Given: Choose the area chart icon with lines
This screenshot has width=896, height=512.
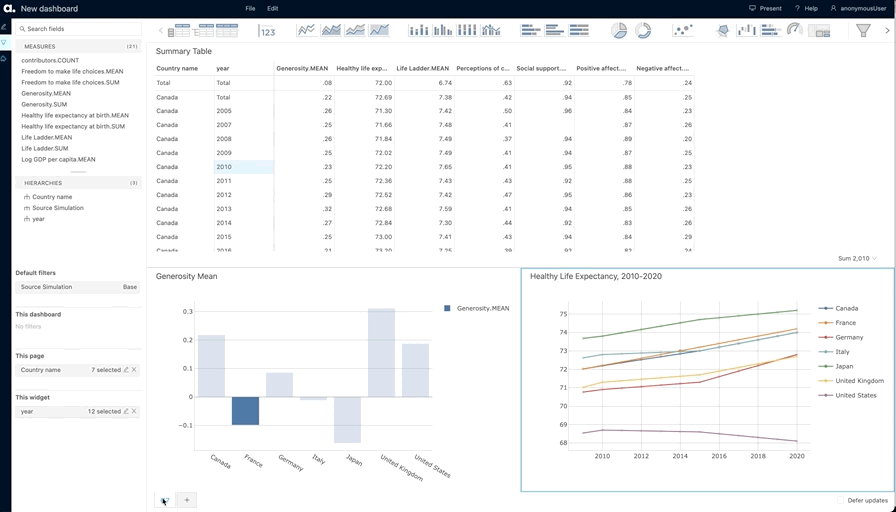Looking at the screenshot, I should click(331, 30).
